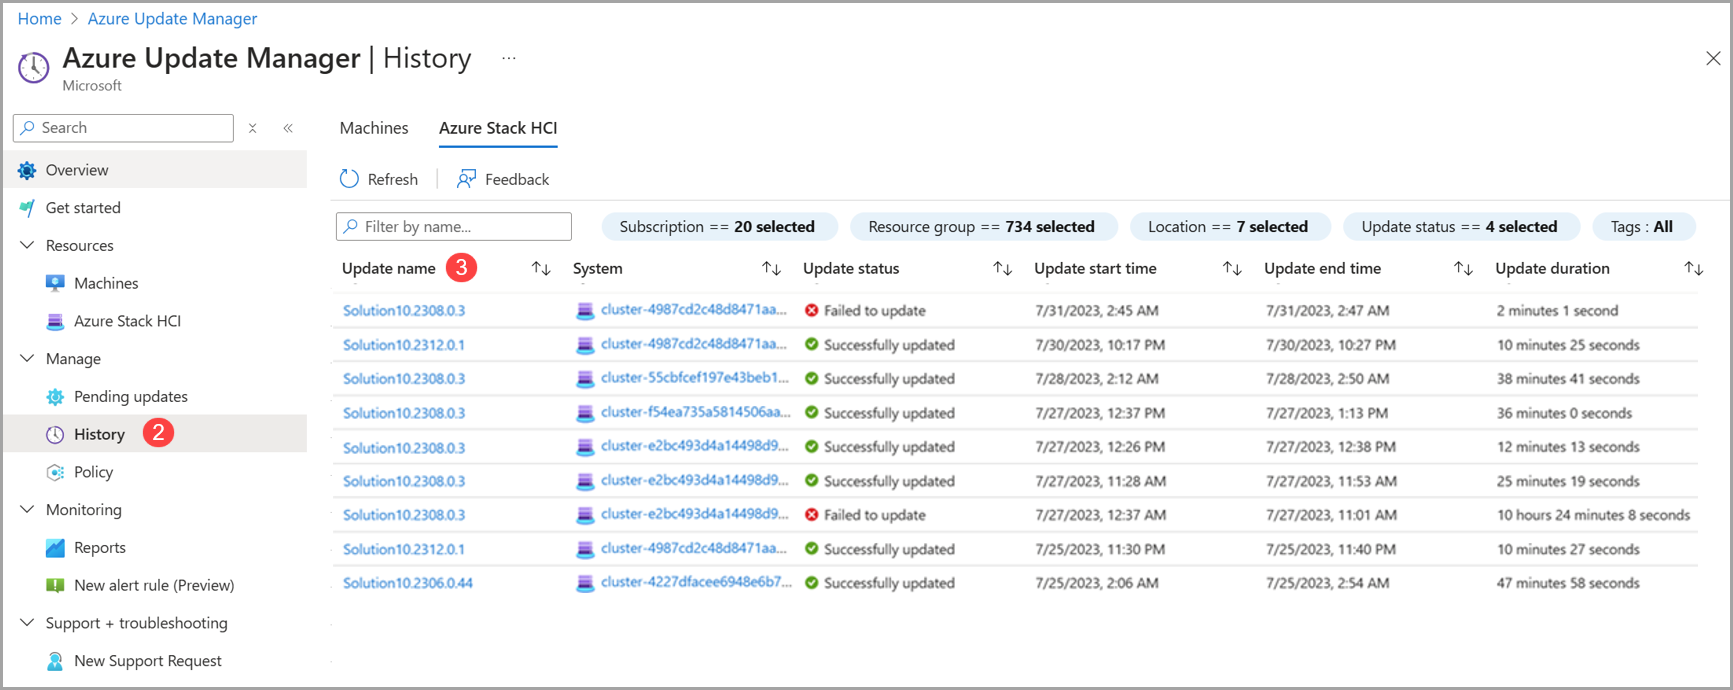This screenshot has width=1733, height=690.
Task: Open the Update status filter pill
Action: click(1459, 227)
